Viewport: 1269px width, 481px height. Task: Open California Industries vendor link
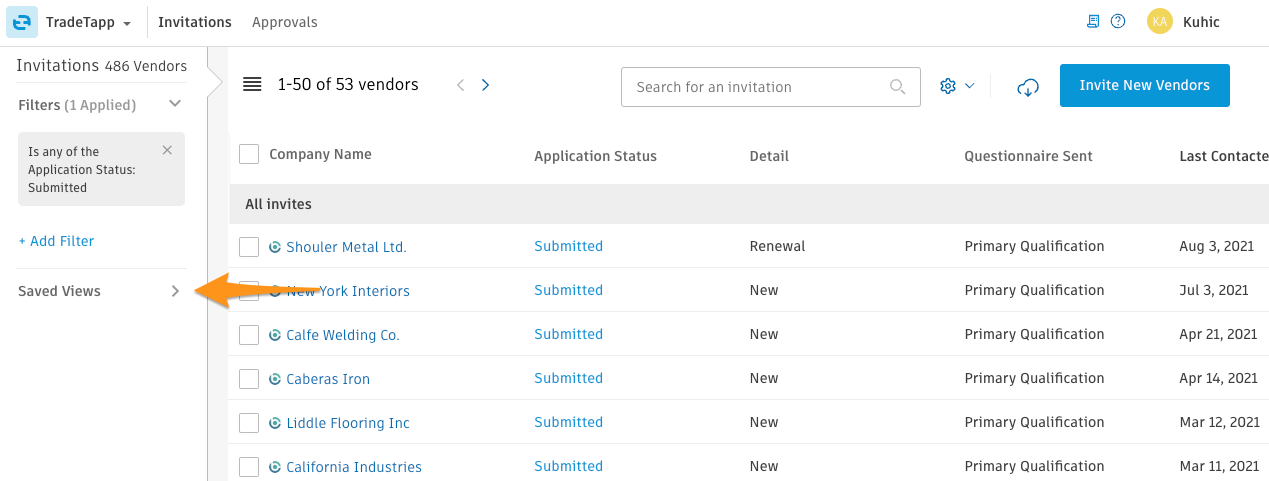point(354,467)
